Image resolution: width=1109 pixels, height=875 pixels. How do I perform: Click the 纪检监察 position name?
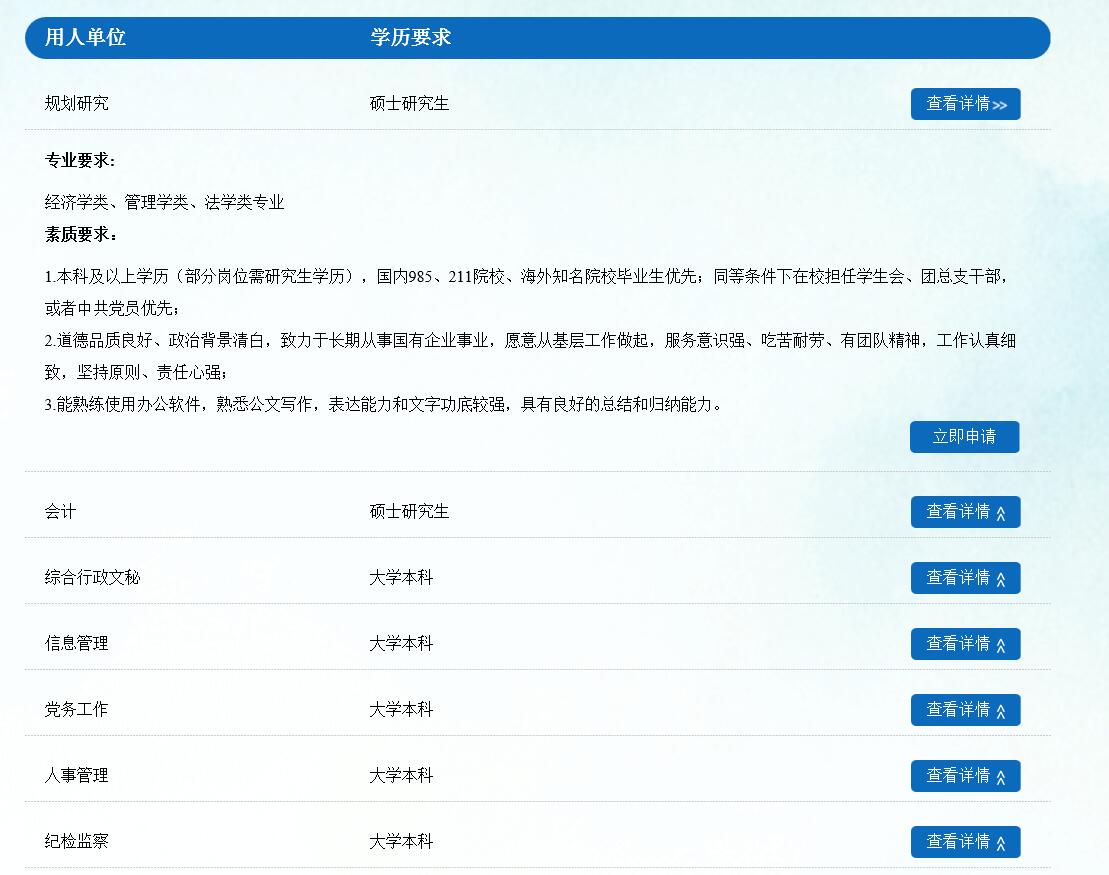tap(76, 842)
